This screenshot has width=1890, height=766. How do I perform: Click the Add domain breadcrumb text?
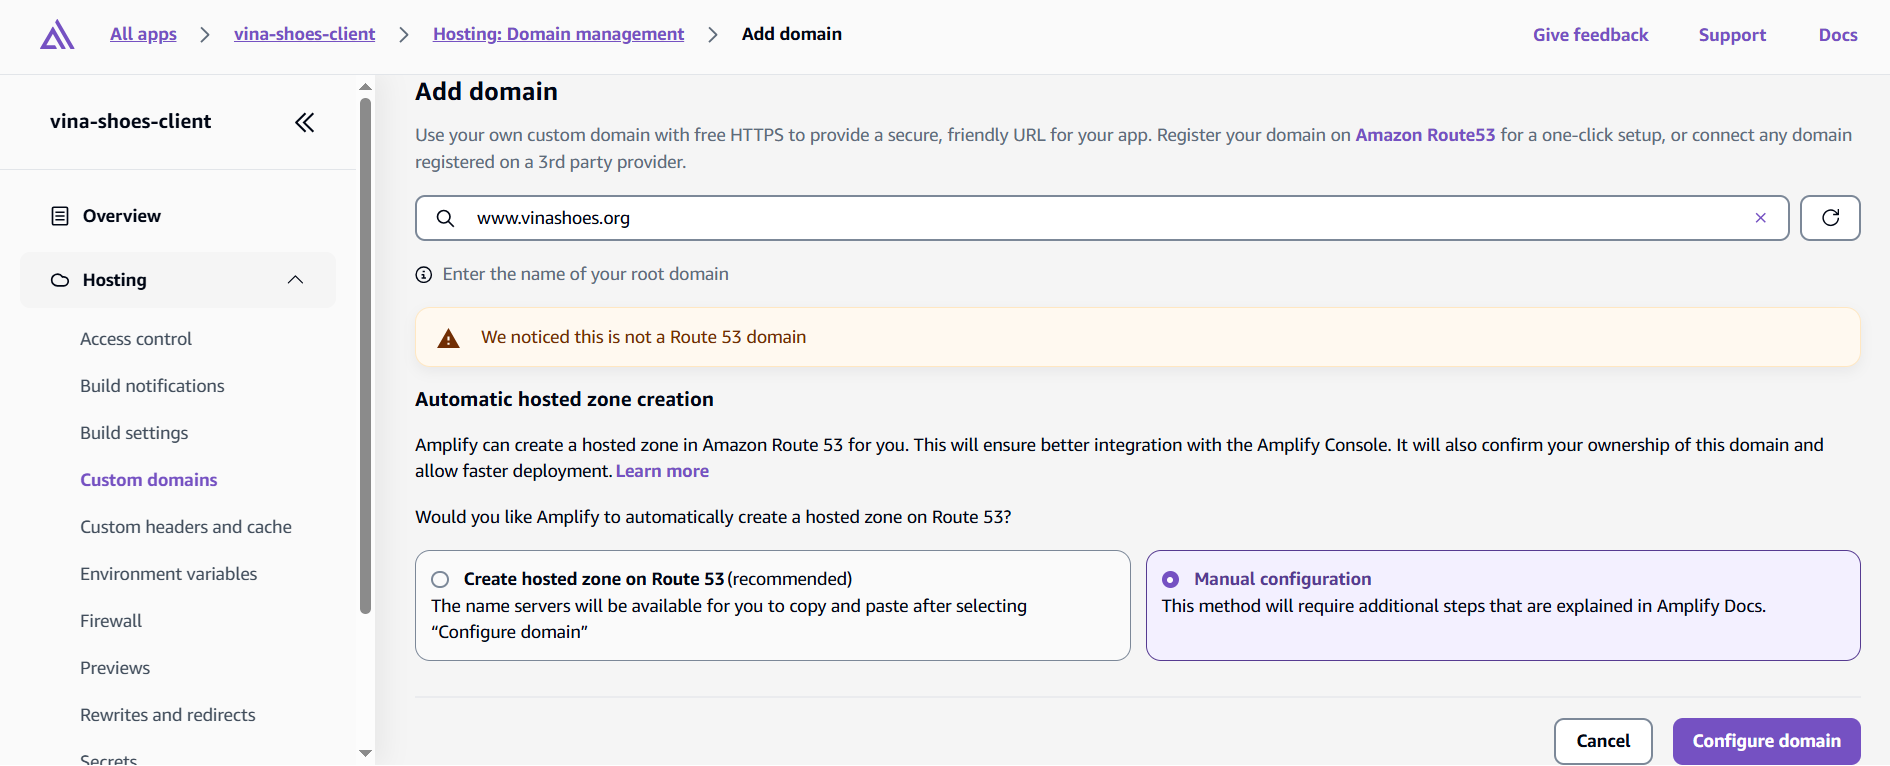[x=792, y=34]
